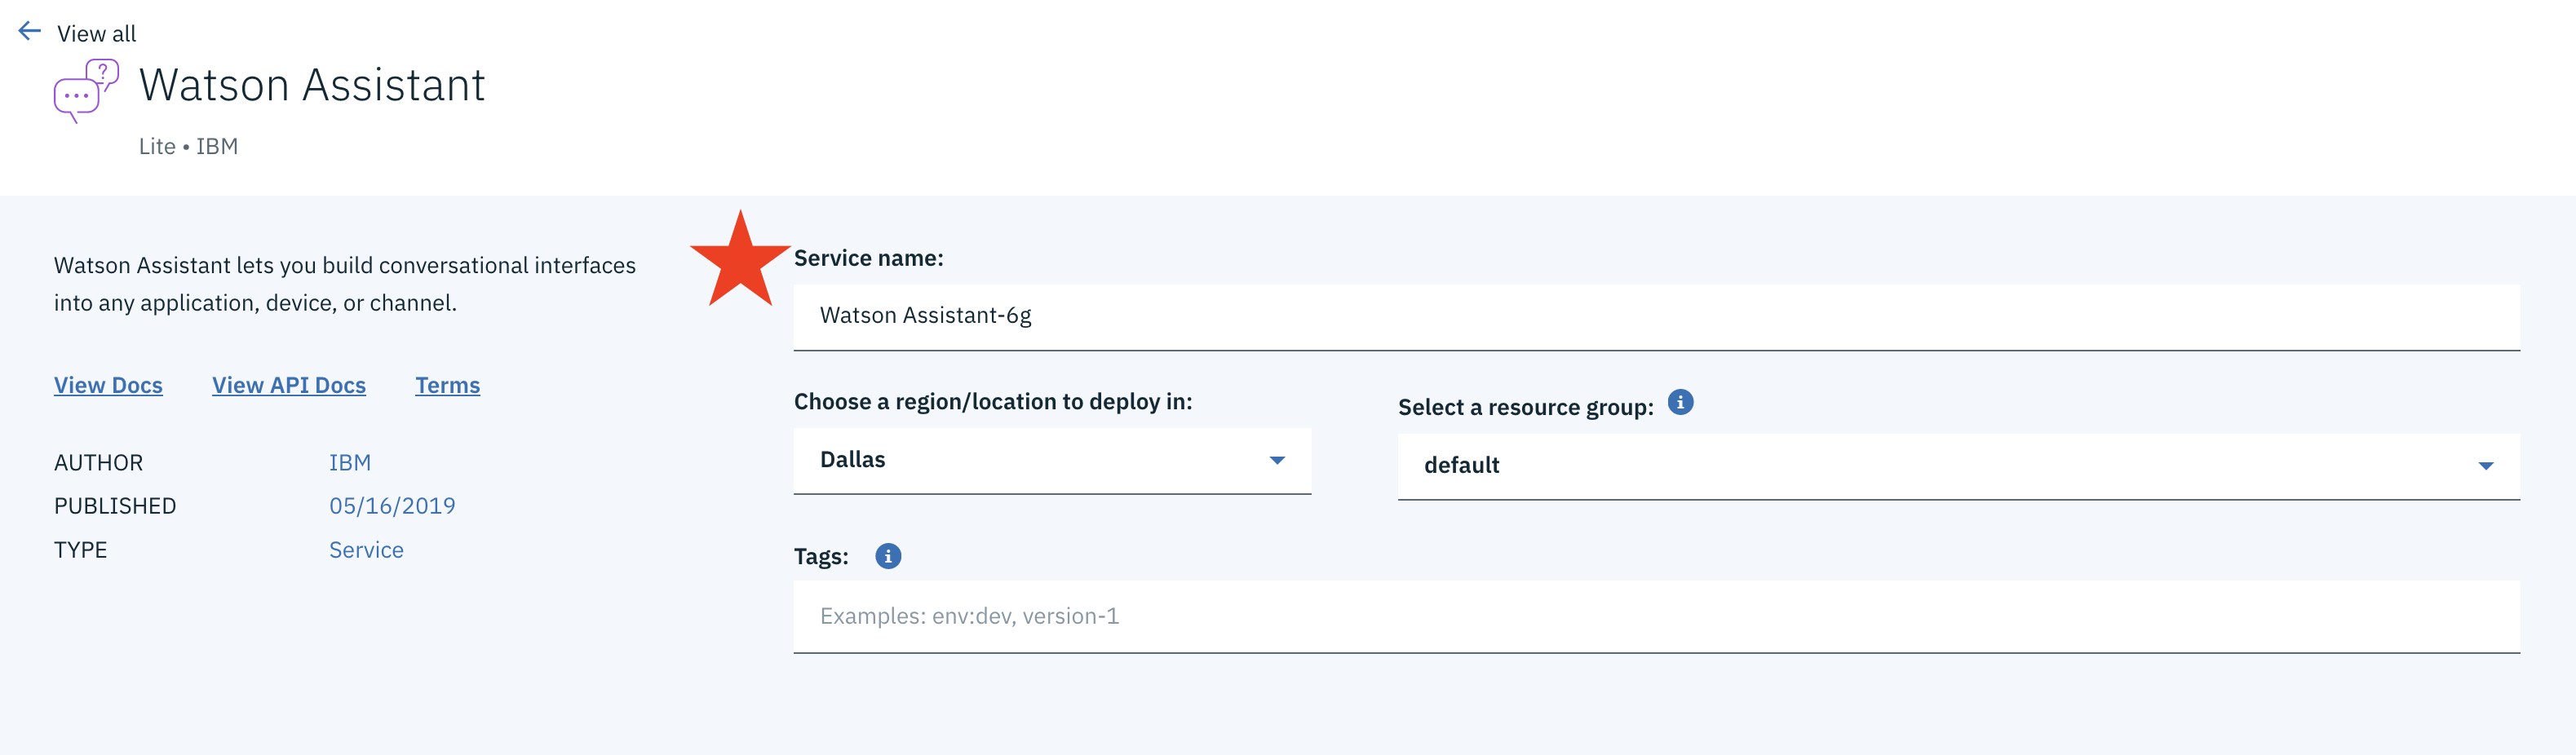
Task: Open the View all link
Action: point(96,33)
